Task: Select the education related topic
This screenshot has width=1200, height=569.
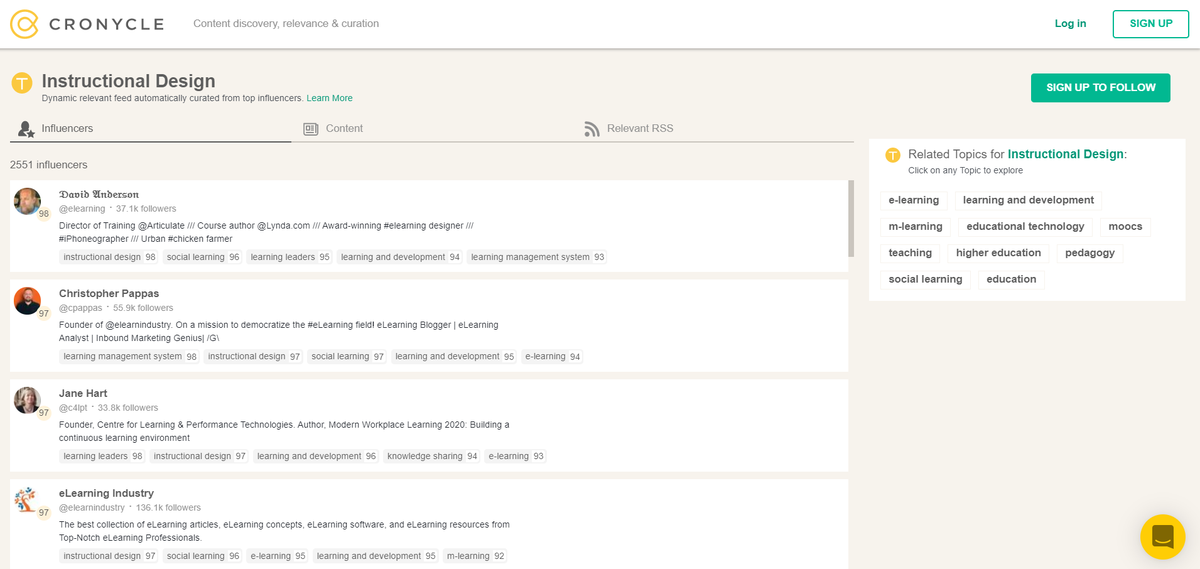Action: coord(1011,279)
